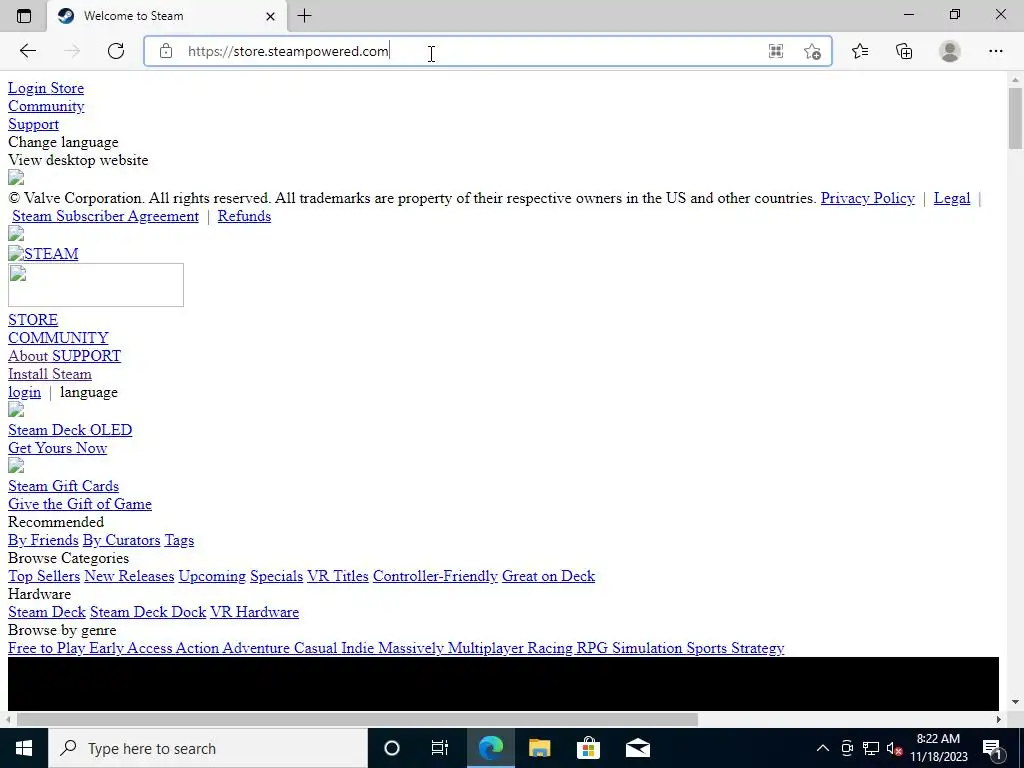Click the Install Steam link
1024x768 pixels.
coord(50,374)
